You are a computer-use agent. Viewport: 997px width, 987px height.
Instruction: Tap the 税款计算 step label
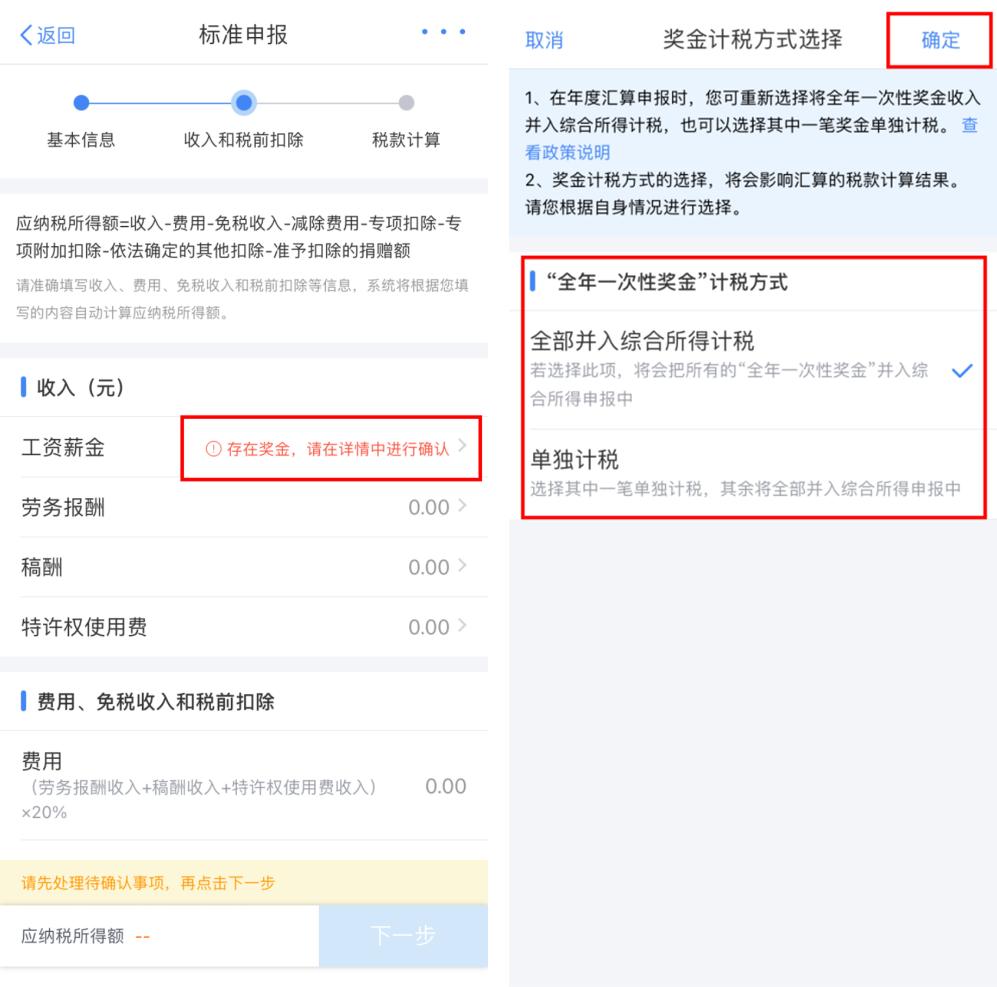point(406,140)
